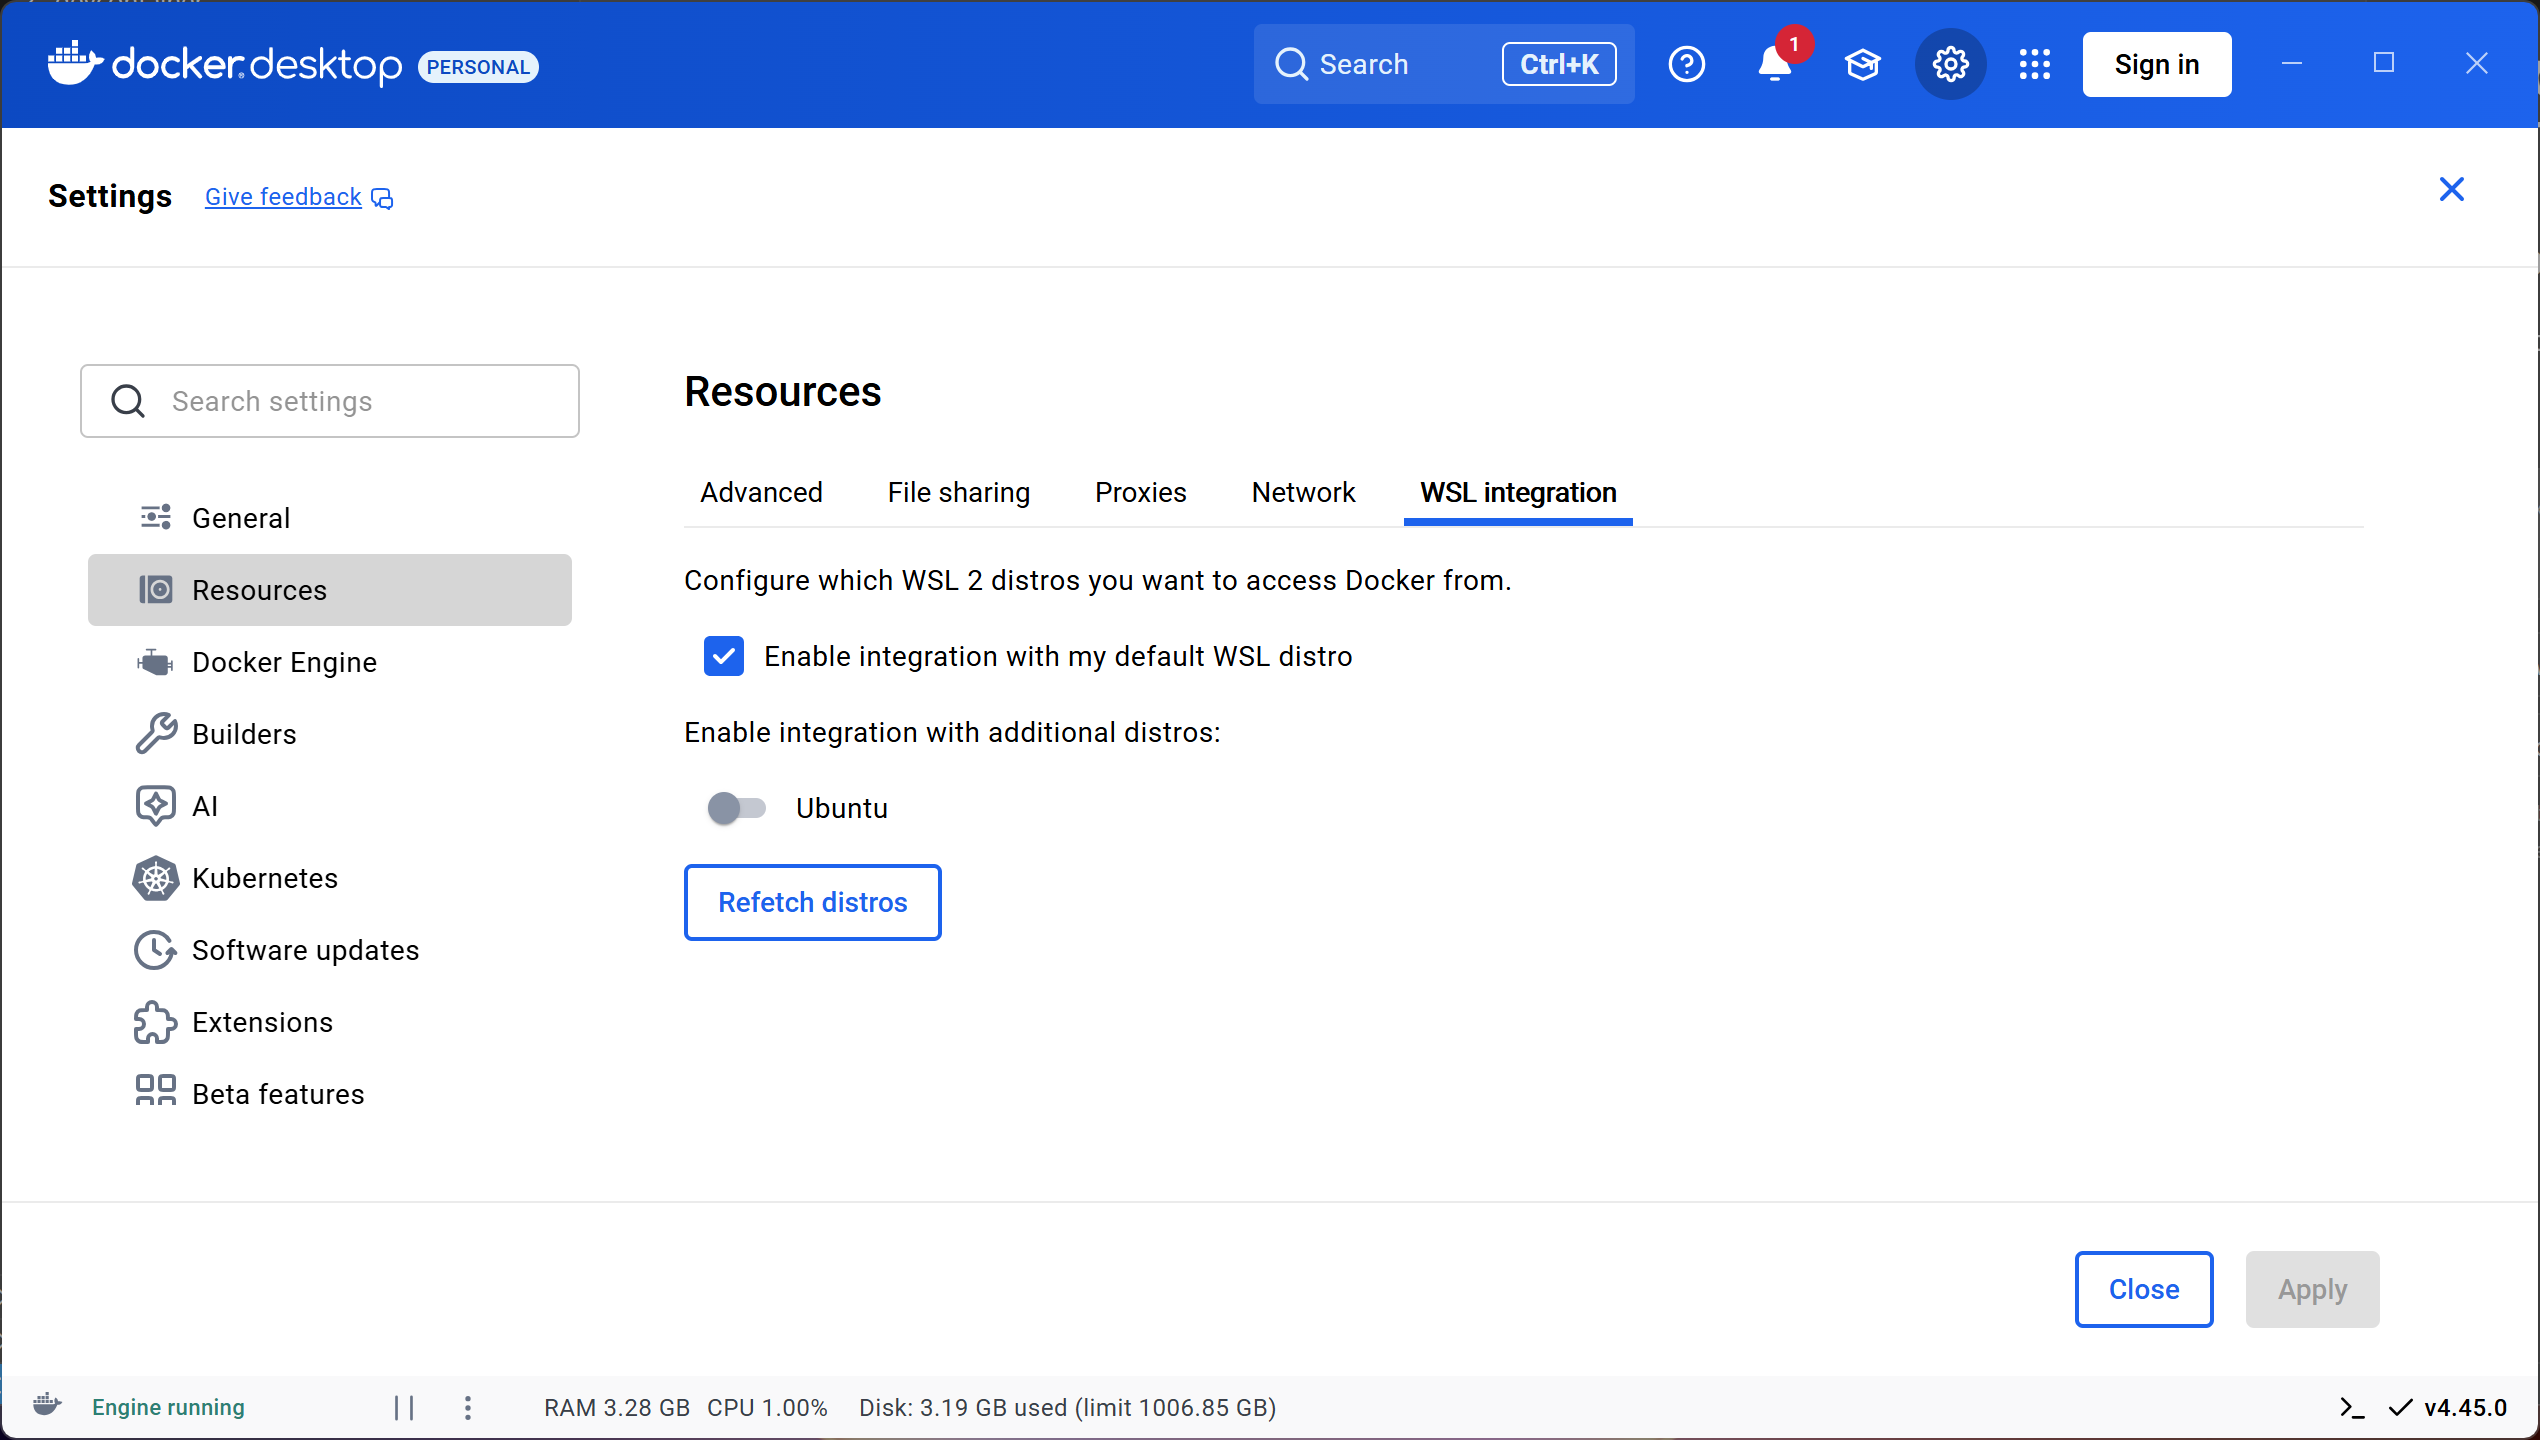Click the Sign in button
This screenshot has height=1440, width=2540.
[x=2156, y=65]
